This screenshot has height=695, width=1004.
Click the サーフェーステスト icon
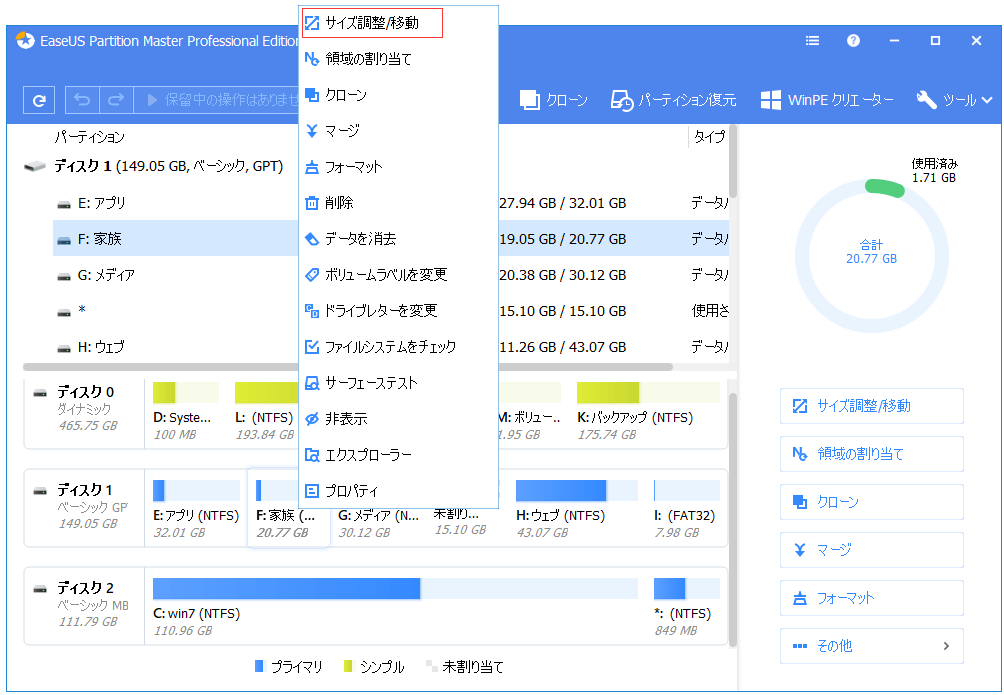click(312, 383)
